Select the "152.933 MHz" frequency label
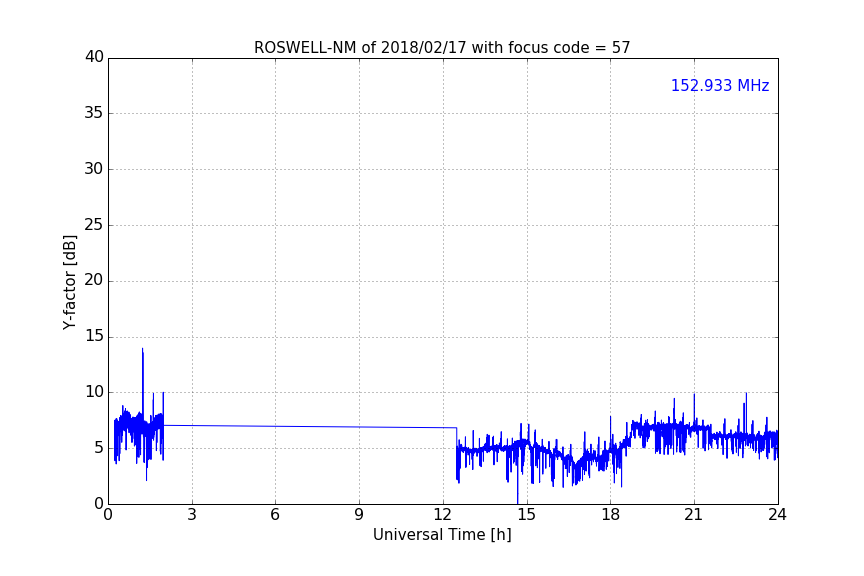Screen dimensions: 864x576 720,85
